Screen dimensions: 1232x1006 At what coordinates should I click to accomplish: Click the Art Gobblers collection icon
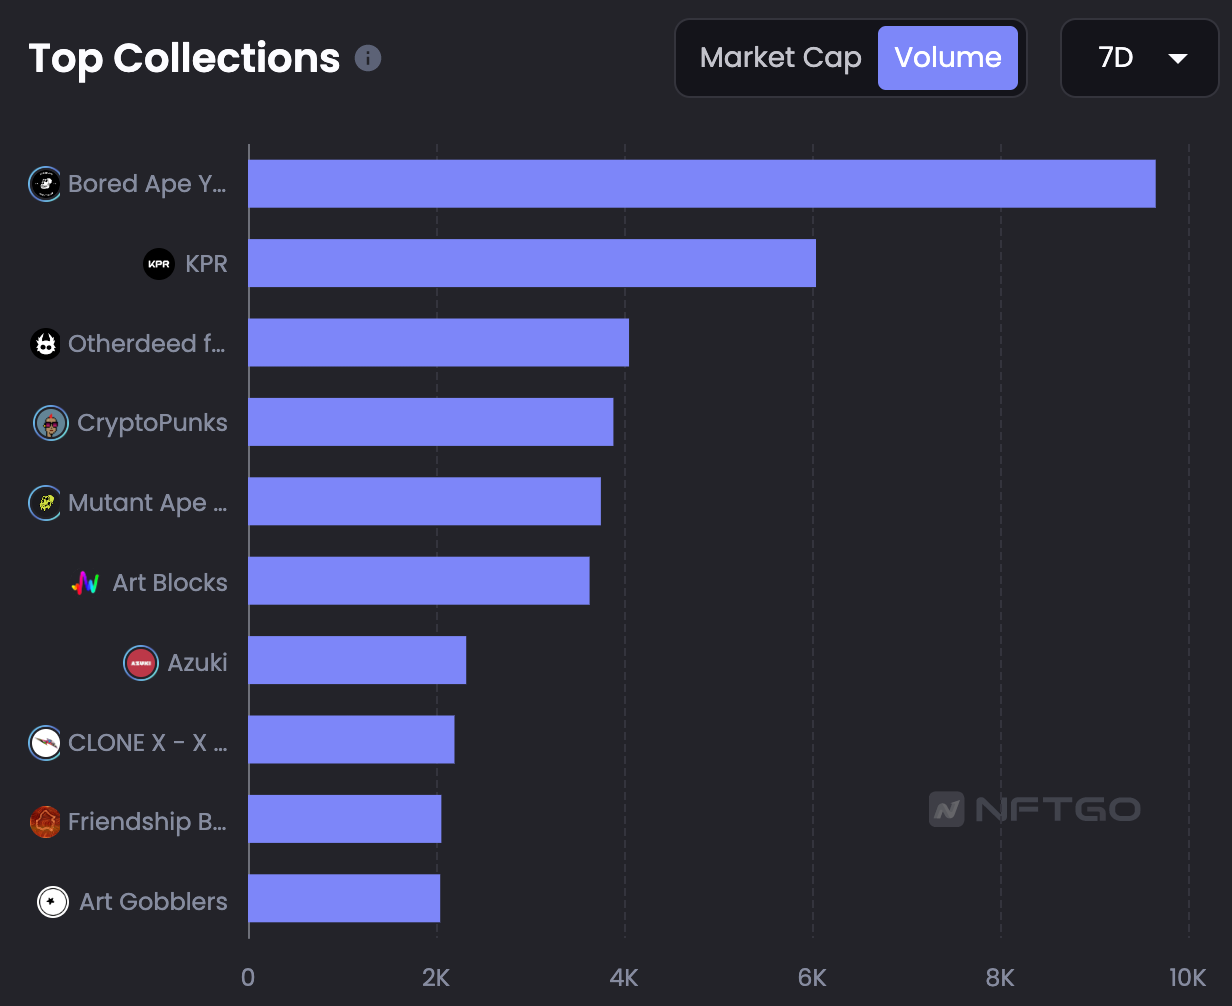pos(52,902)
